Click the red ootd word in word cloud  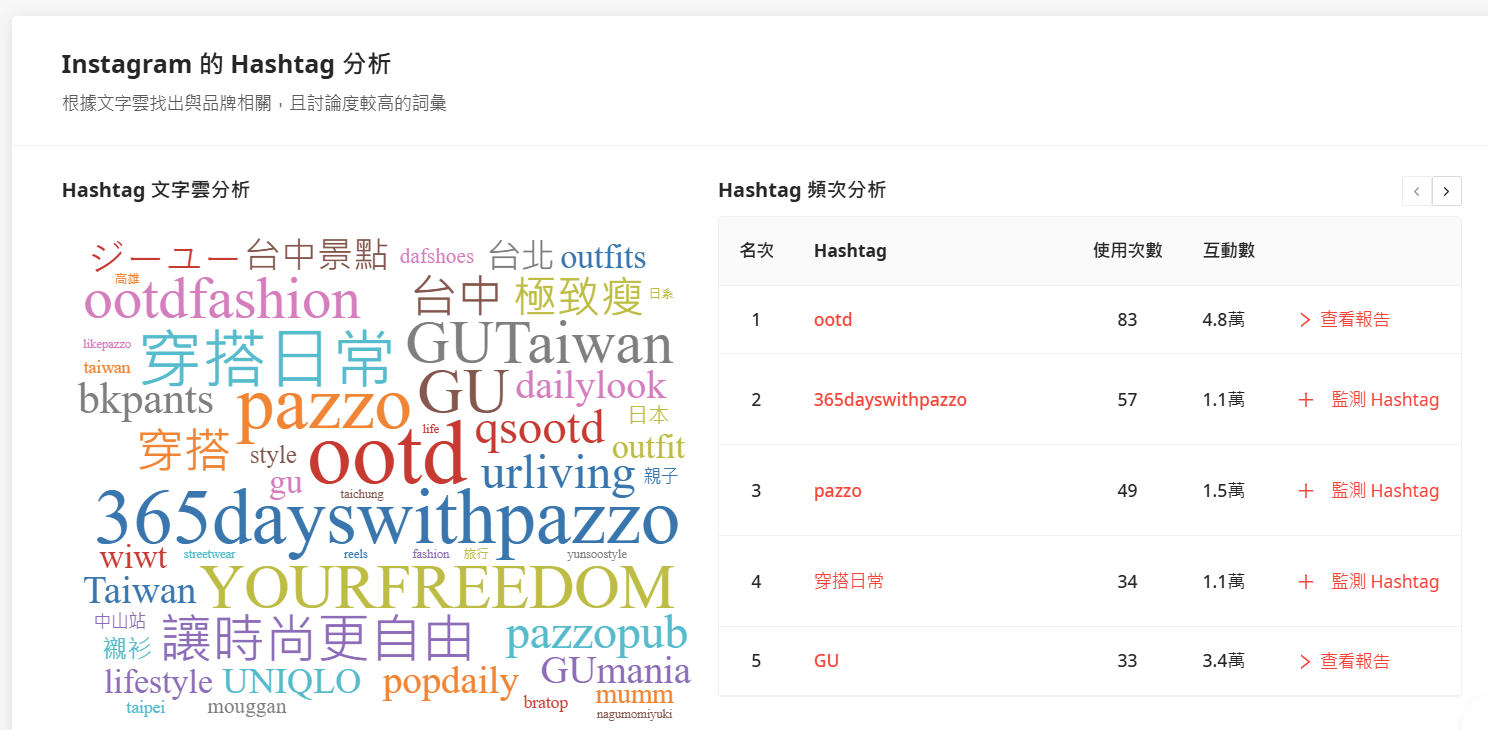tap(388, 455)
